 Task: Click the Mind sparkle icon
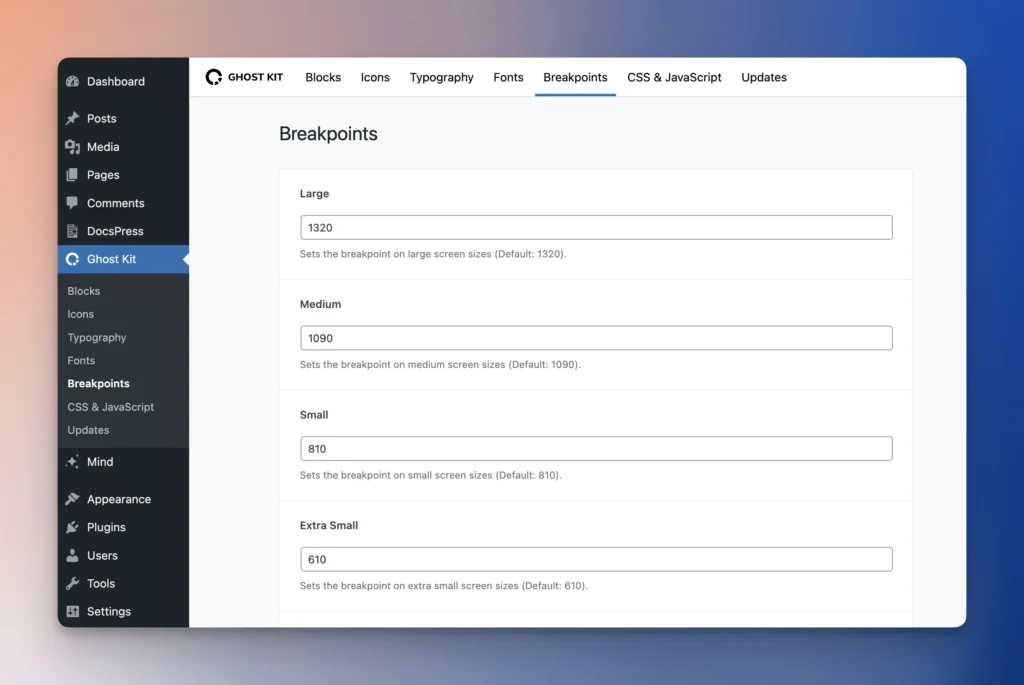tap(72, 462)
